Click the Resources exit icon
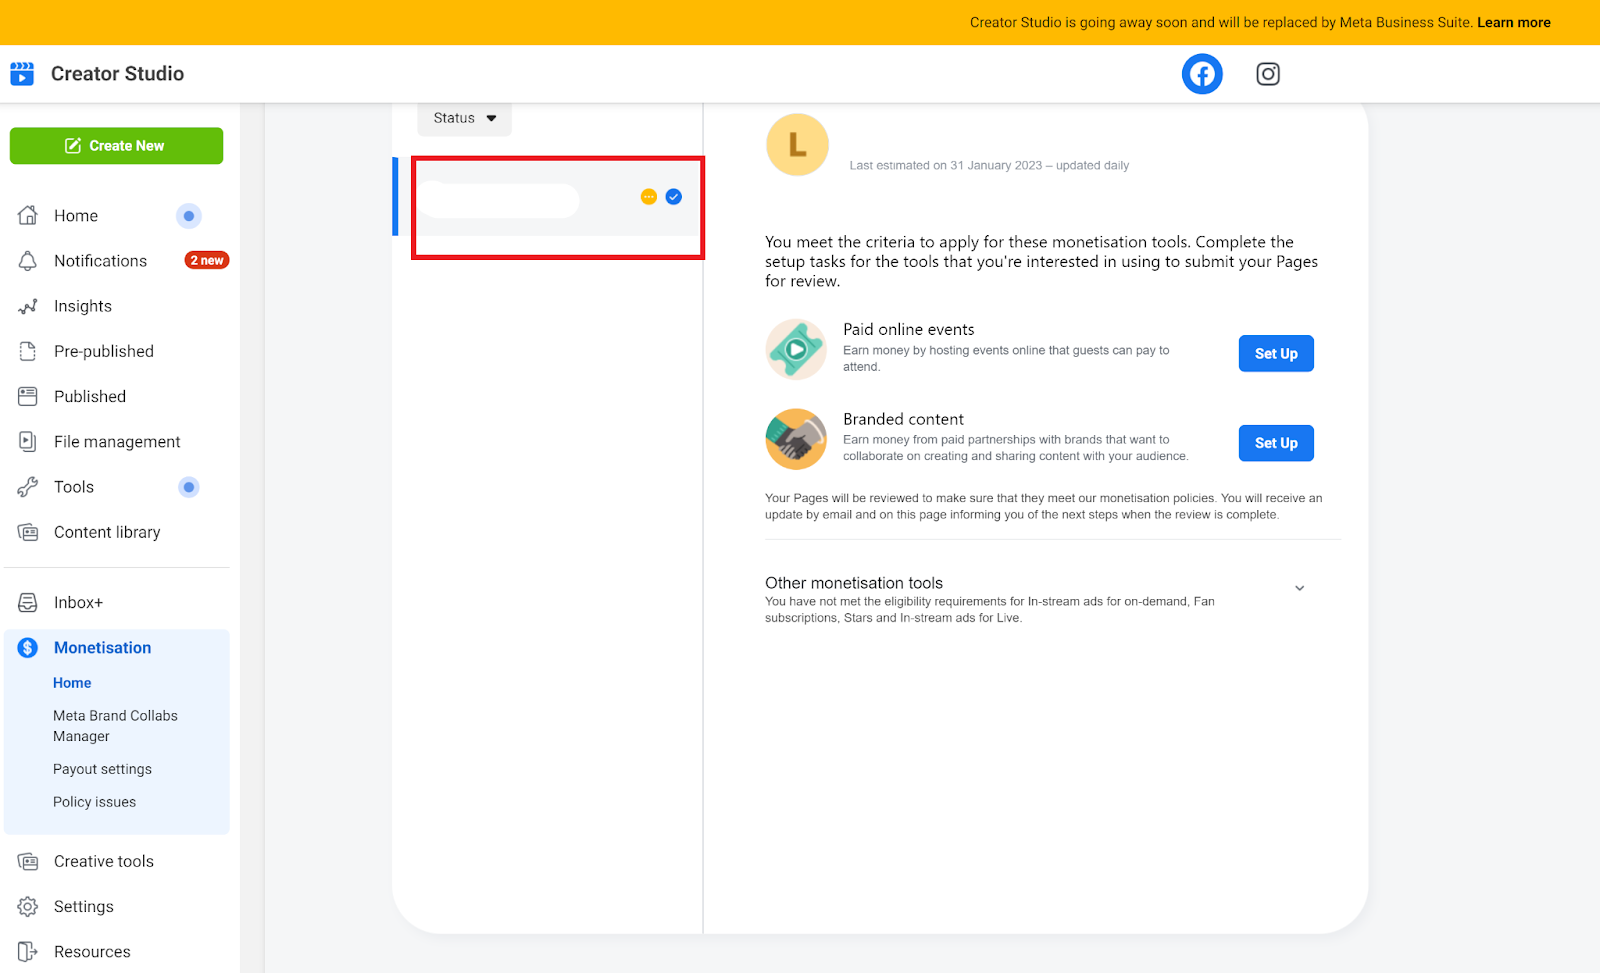1600x973 pixels. click(x=28, y=952)
